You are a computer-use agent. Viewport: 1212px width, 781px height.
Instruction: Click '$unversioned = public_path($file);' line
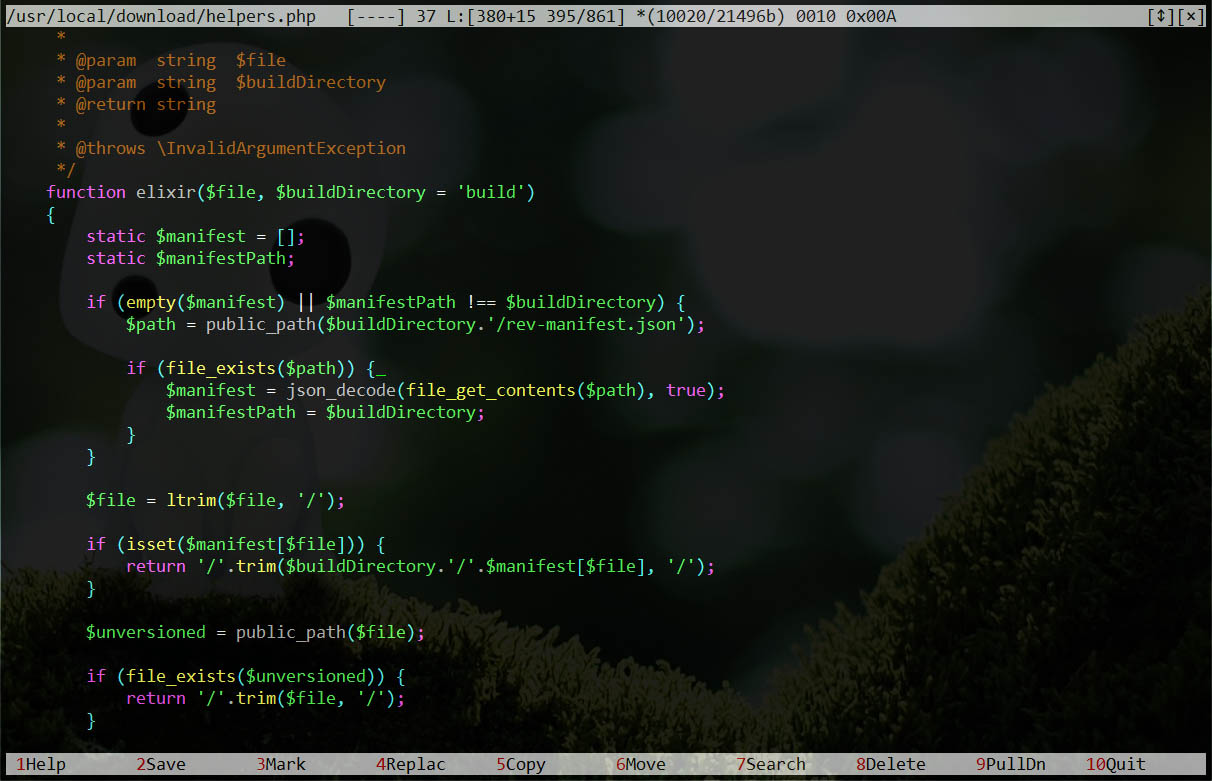(x=256, y=632)
